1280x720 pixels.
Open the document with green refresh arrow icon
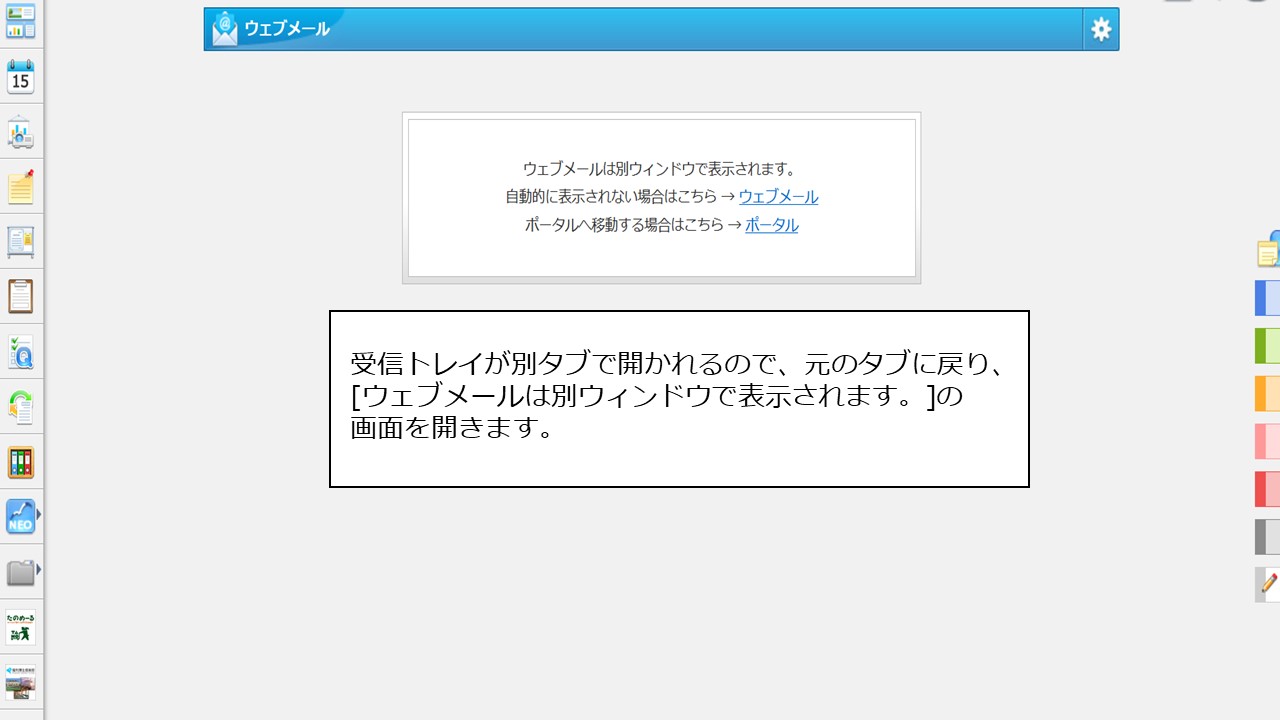pos(21,407)
